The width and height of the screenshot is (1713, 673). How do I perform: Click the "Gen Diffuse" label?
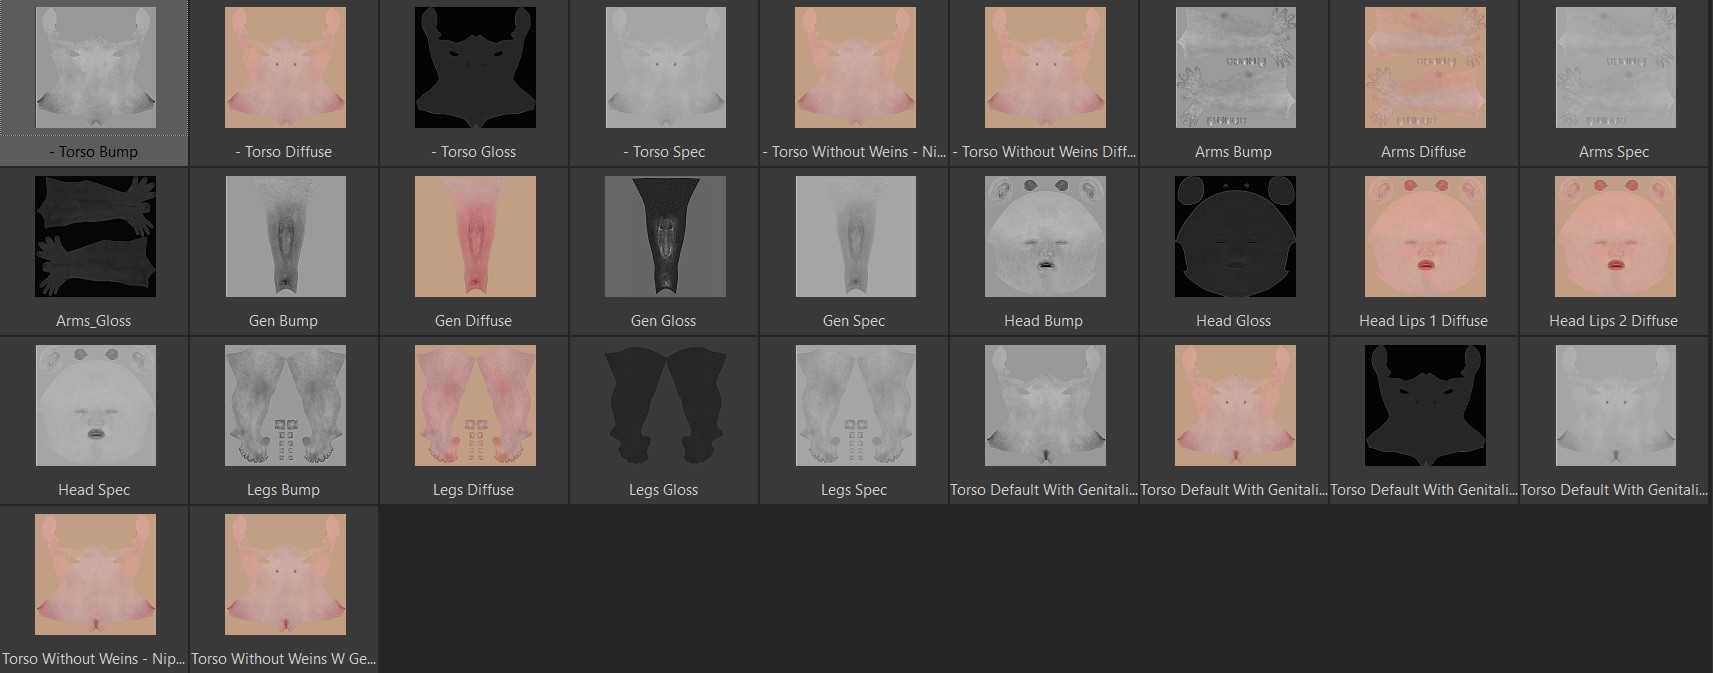click(x=473, y=321)
